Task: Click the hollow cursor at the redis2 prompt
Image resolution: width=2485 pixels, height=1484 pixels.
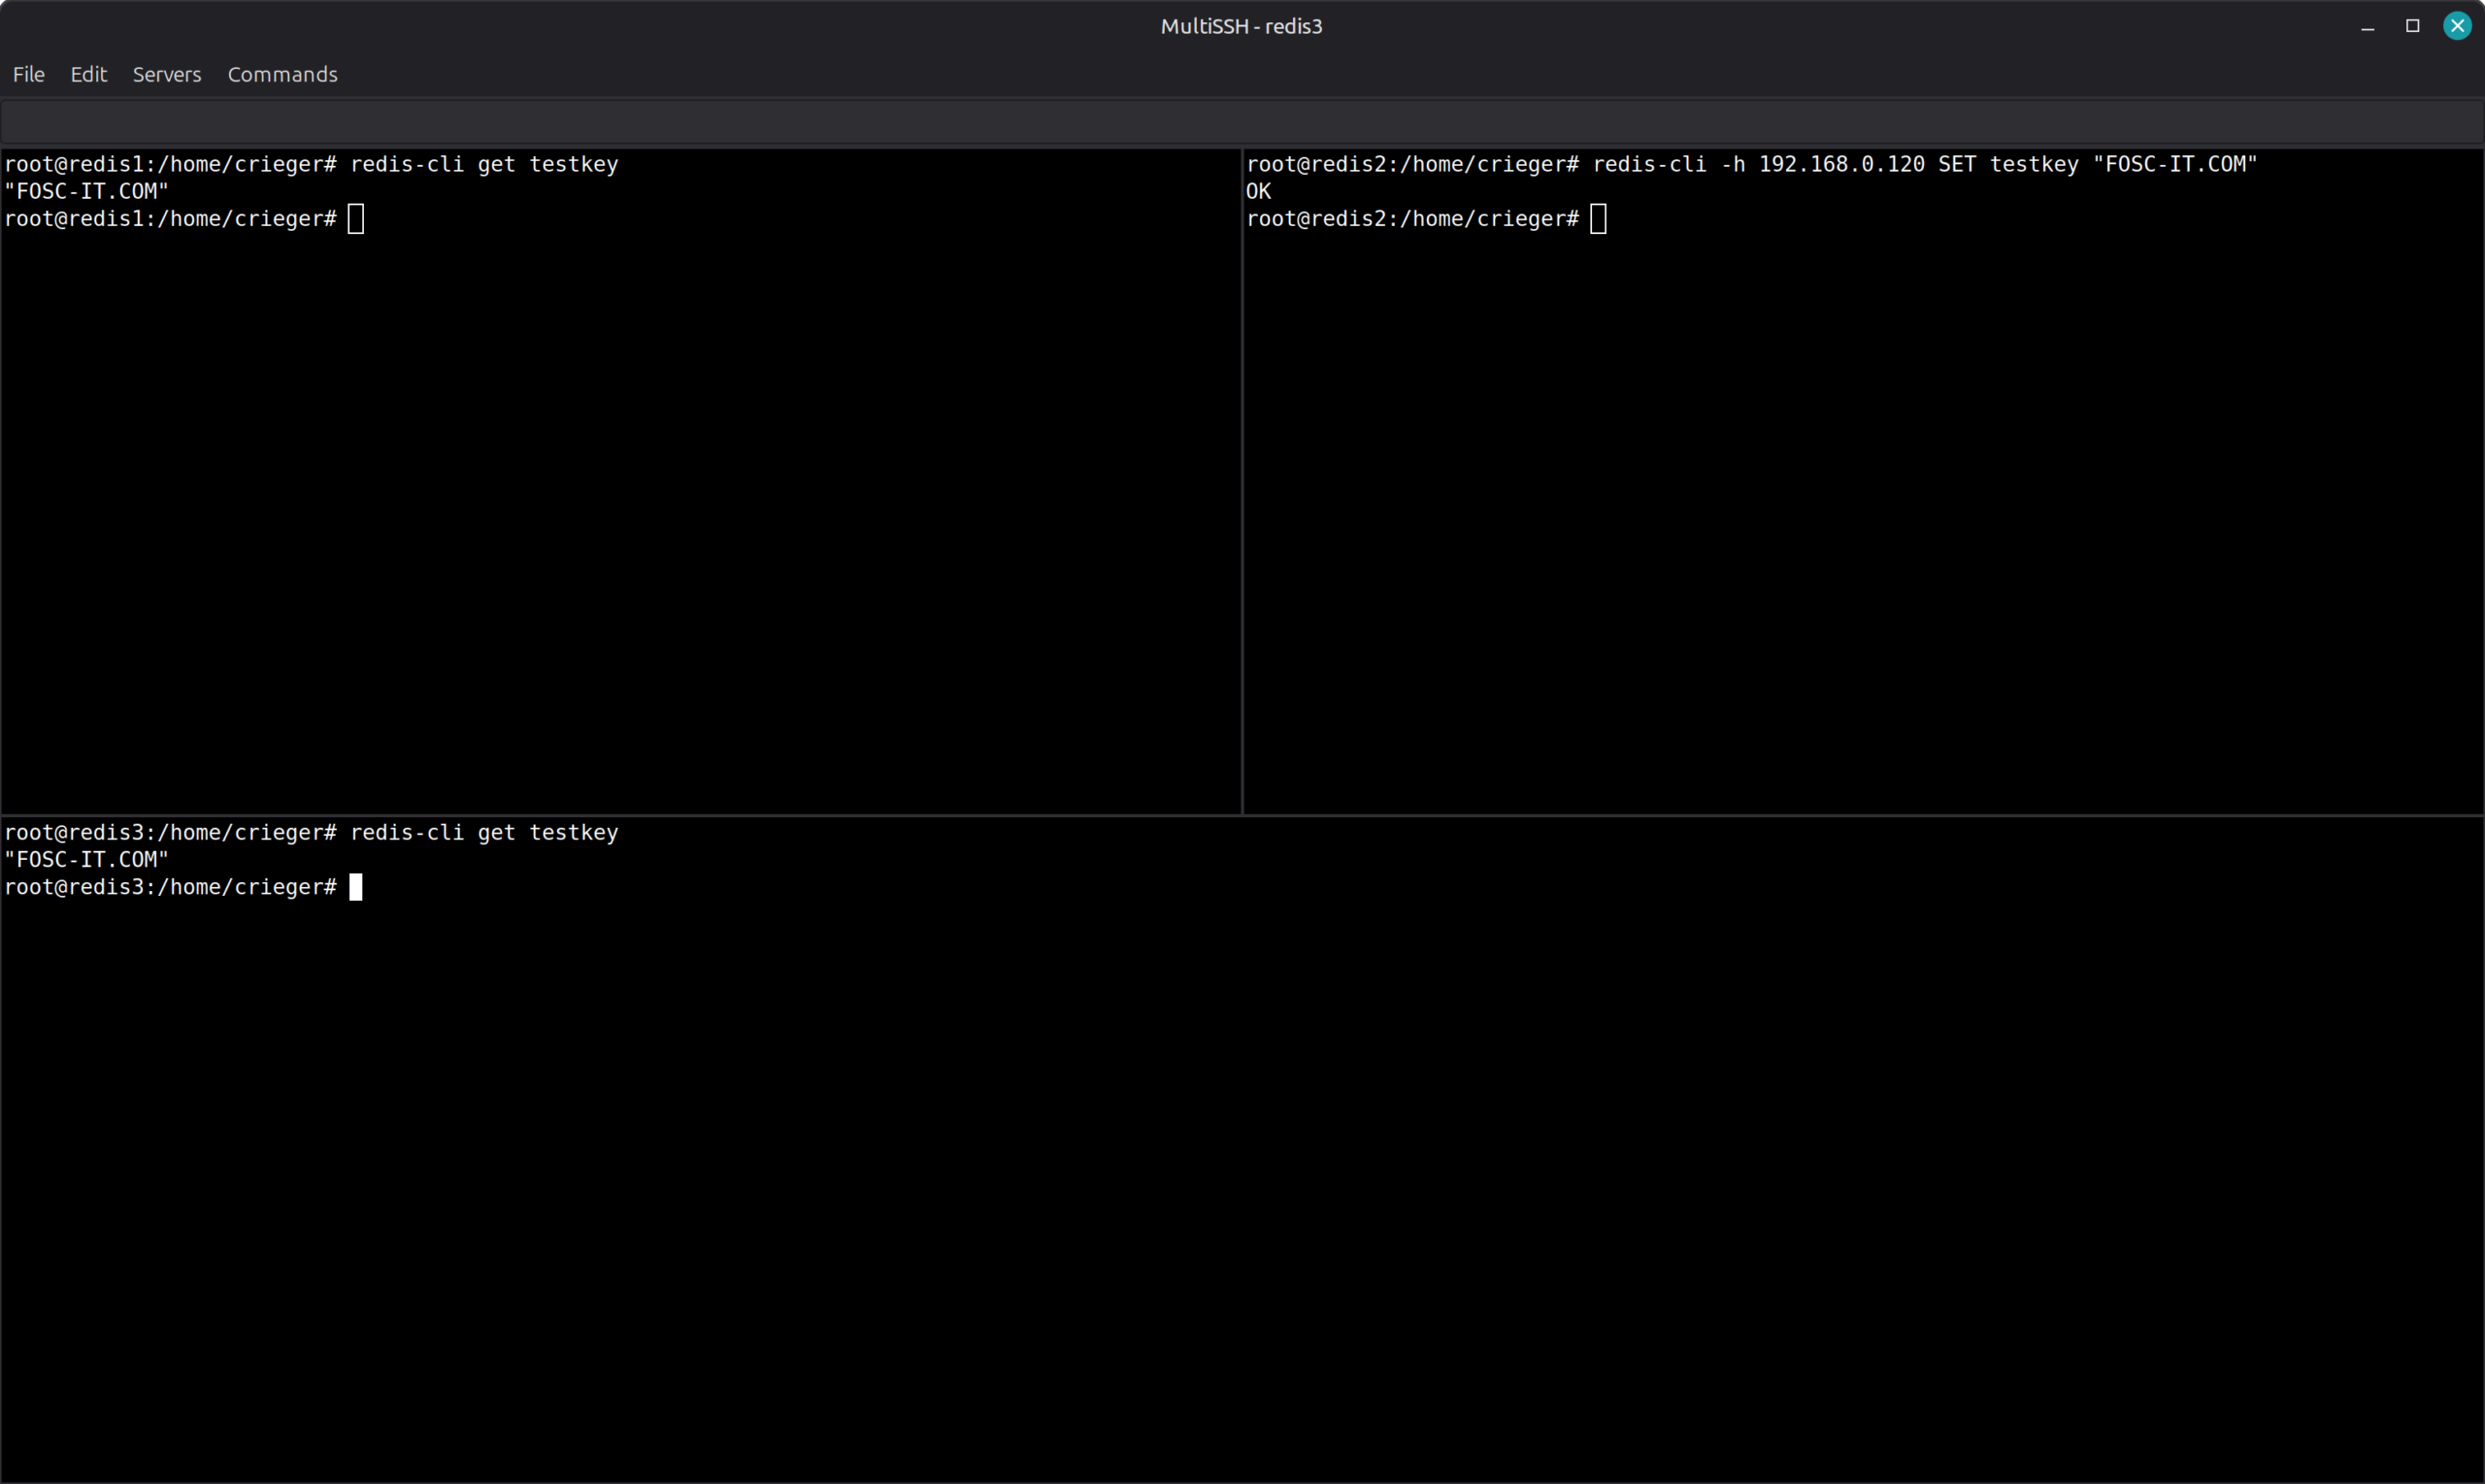Action: coord(1598,219)
